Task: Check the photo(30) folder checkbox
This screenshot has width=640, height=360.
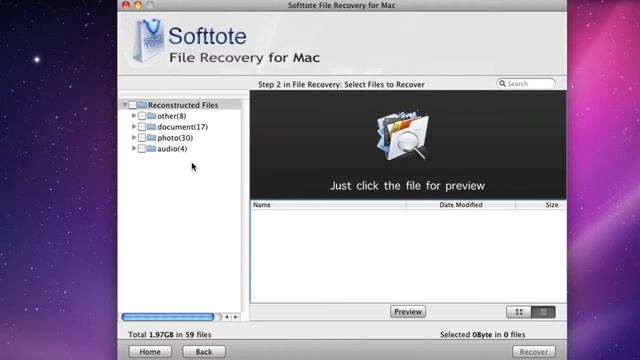Action: [x=142, y=138]
